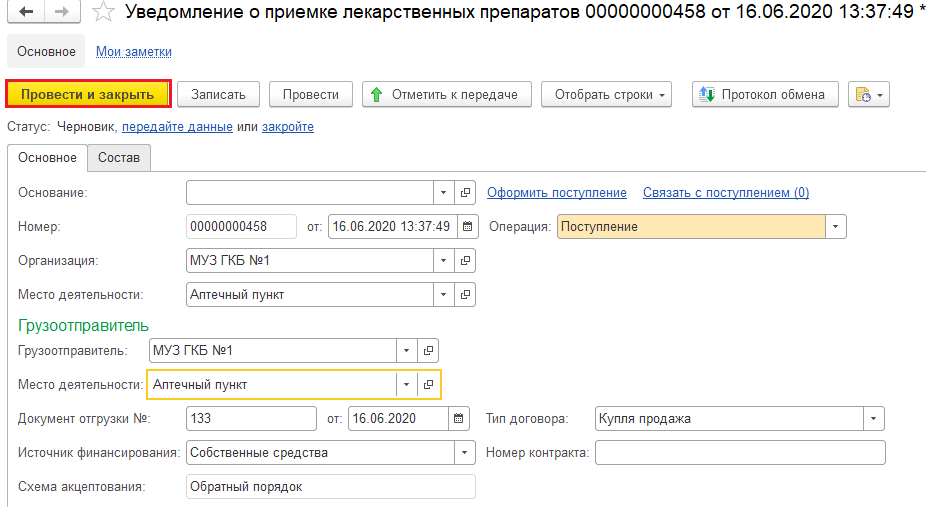Expand the Операция dropdown
Viewport: 926px width, 507px height.
[836, 227]
